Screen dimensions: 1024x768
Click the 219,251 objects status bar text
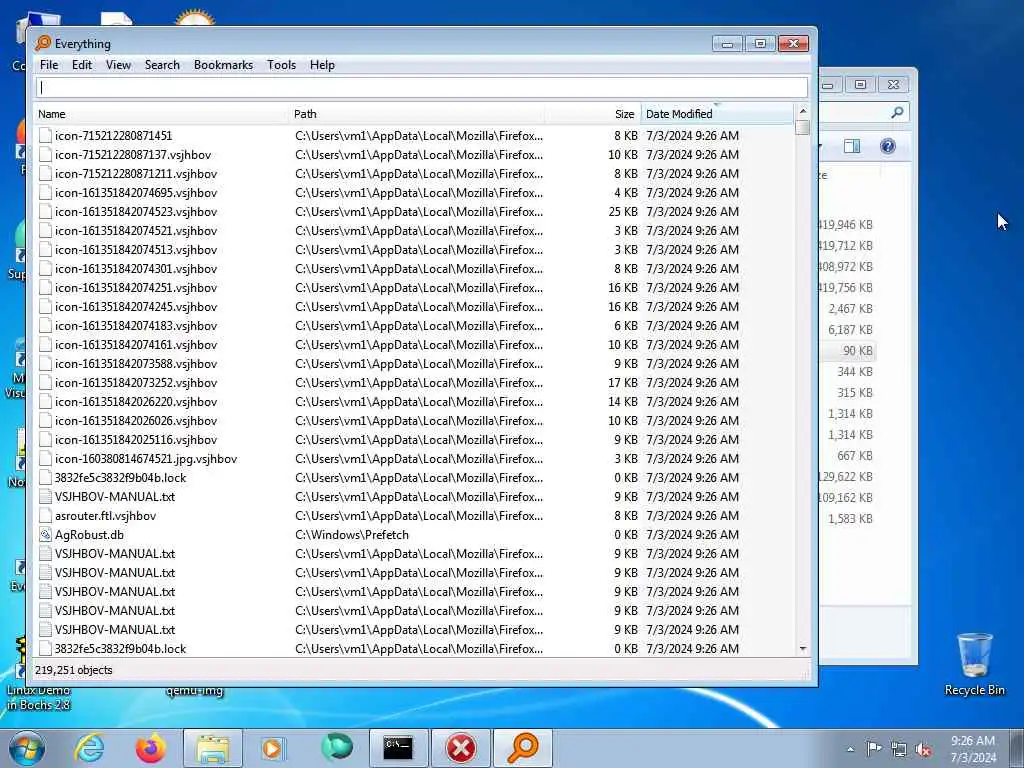point(74,670)
